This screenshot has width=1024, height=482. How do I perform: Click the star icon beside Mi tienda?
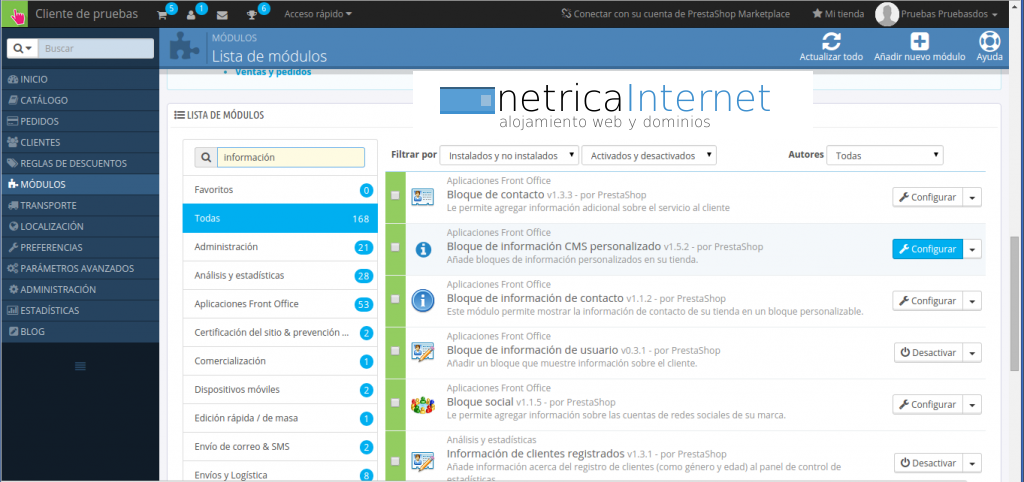click(x=817, y=14)
